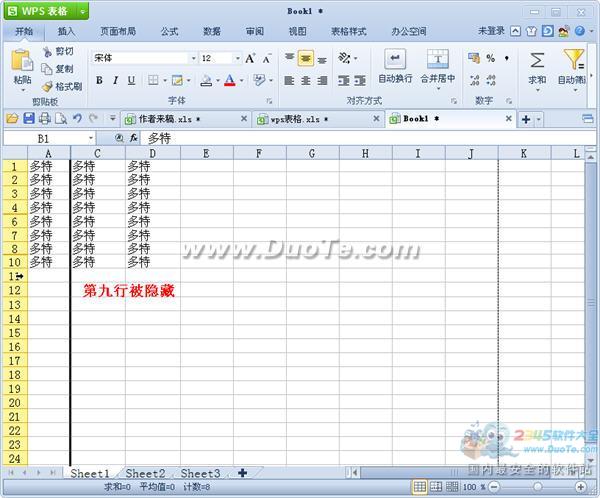Click the Cut (剪切) scissors icon
This screenshot has width=600, height=498.
(47, 52)
